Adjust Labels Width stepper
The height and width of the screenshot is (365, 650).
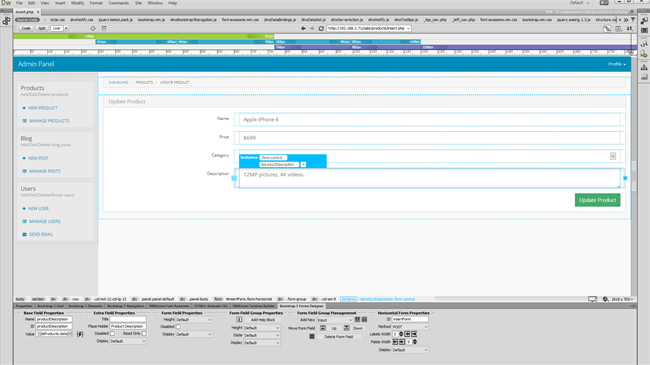coord(401,334)
